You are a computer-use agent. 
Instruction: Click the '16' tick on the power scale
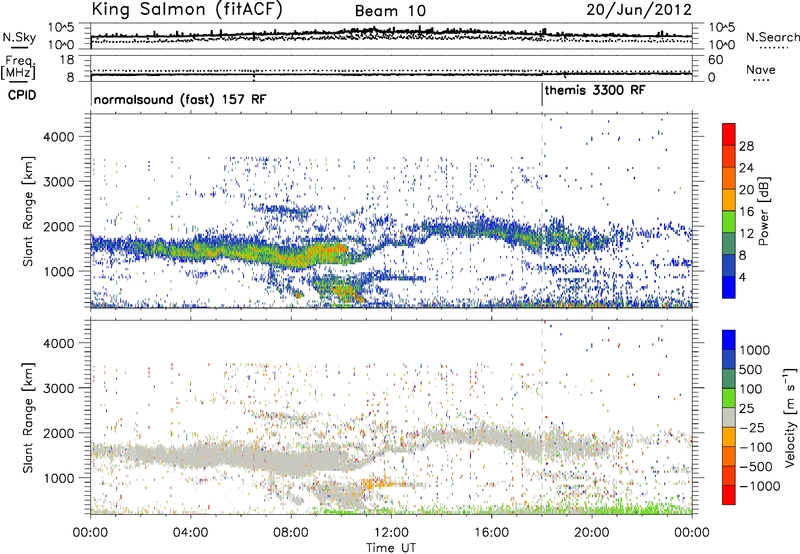tap(746, 212)
